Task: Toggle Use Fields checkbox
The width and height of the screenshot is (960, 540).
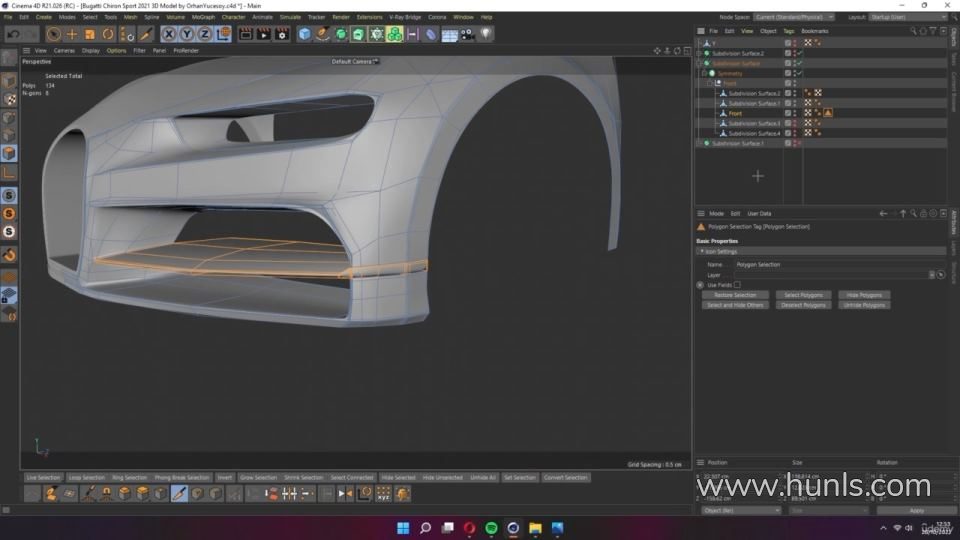Action: click(737, 285)
